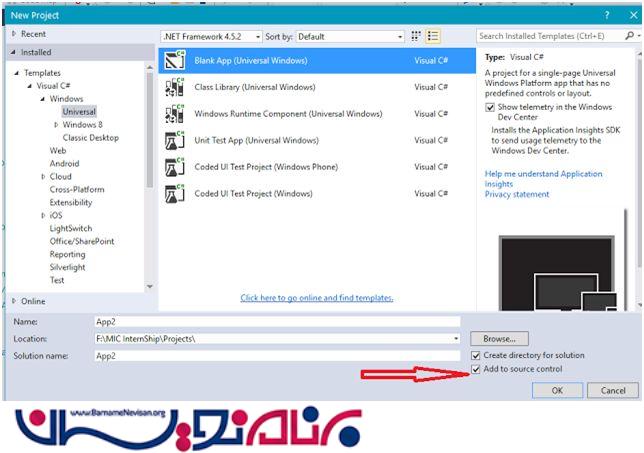Viewport: 644px width, 453px height.
Task: Collapse the Installed section
Action: pyautogui.click(x=13, y=52)
